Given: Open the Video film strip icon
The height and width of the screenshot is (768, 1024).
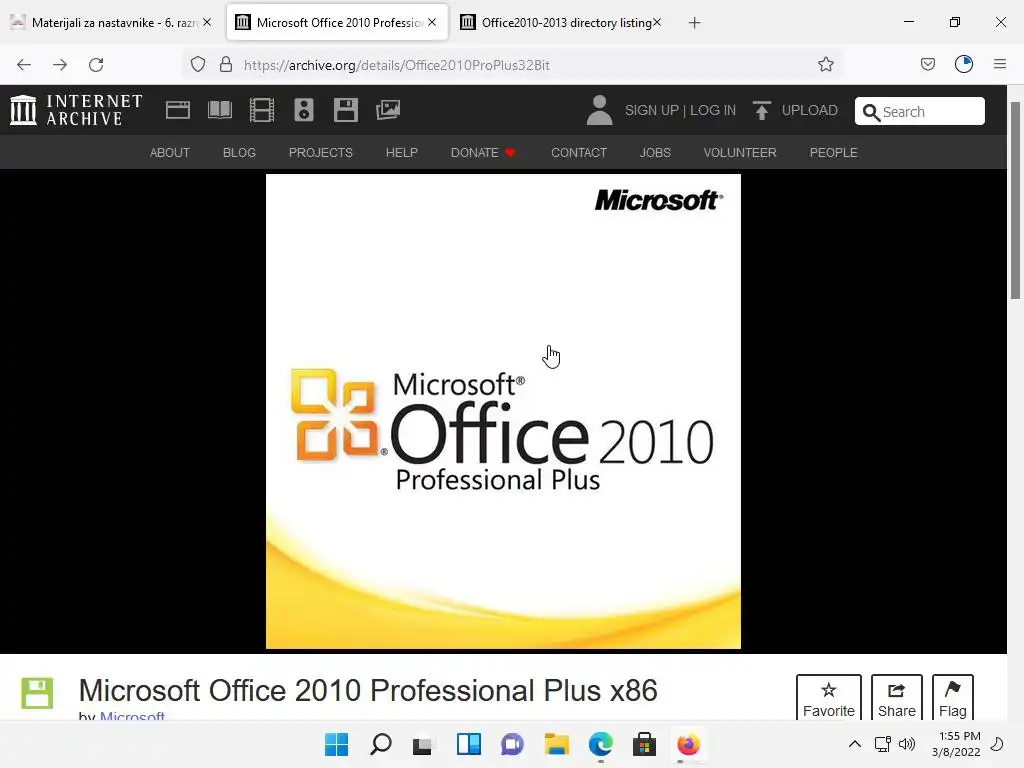Looking at the screenshot, I should pos(262,110).
